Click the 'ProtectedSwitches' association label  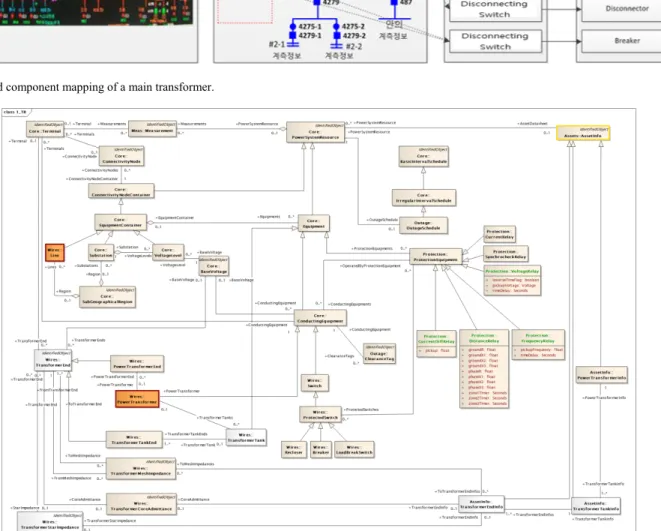click(361, 409)
